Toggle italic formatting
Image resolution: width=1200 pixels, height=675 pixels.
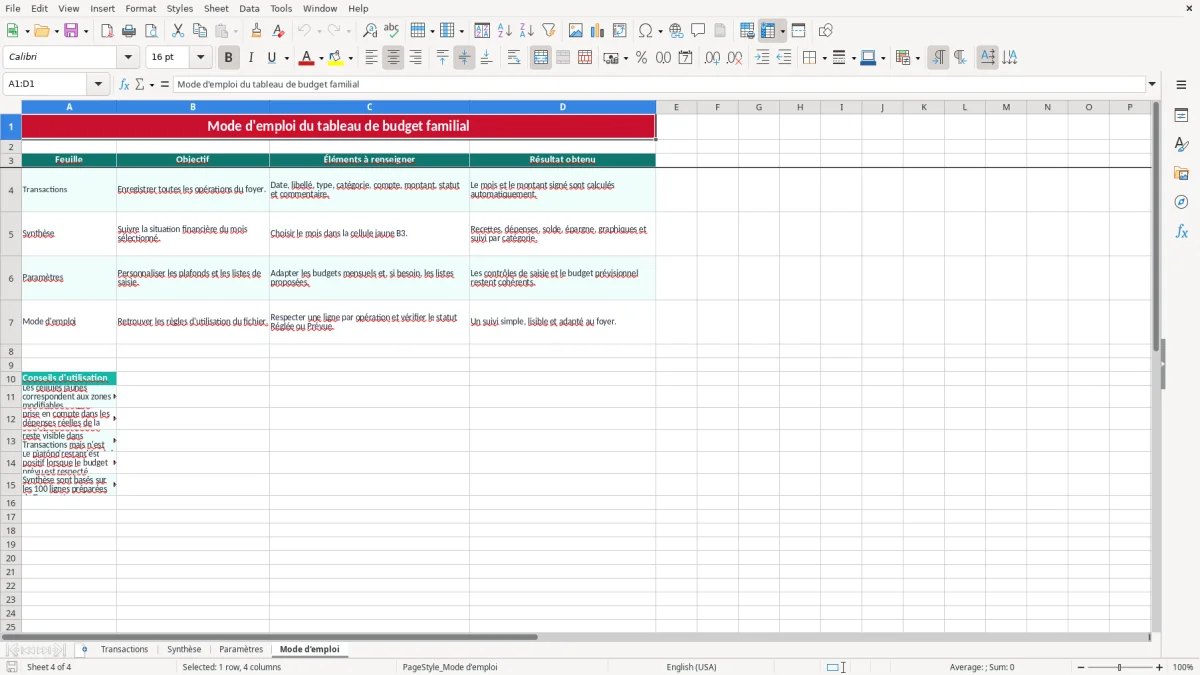tap(251, 58)
